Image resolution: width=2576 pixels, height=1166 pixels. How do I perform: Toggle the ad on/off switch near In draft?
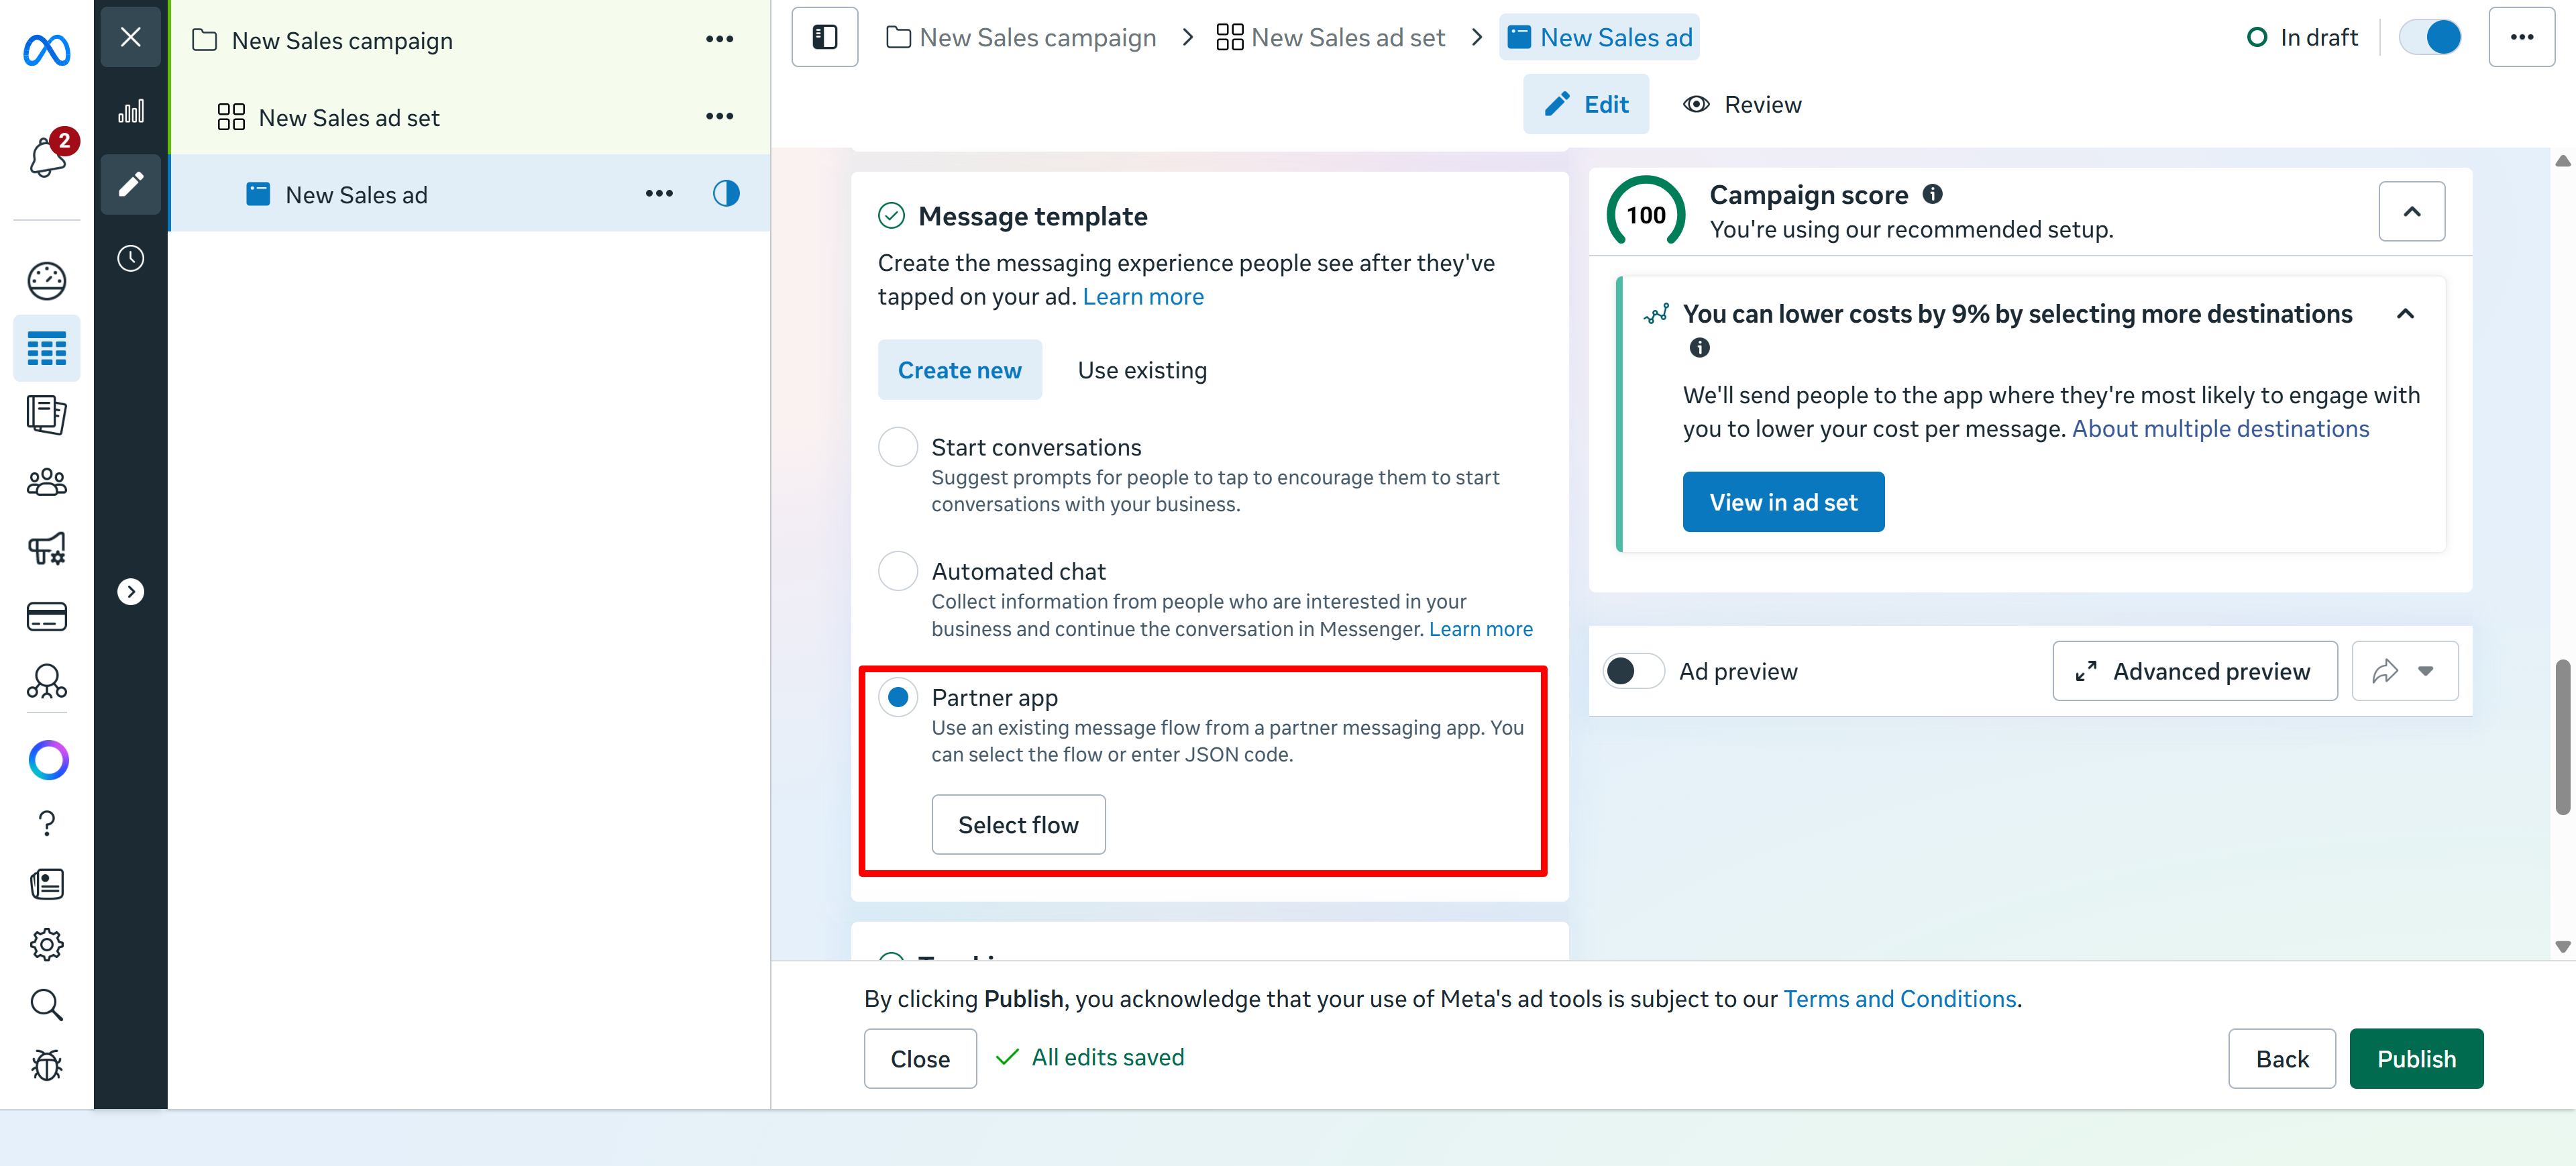(2430, 38)
